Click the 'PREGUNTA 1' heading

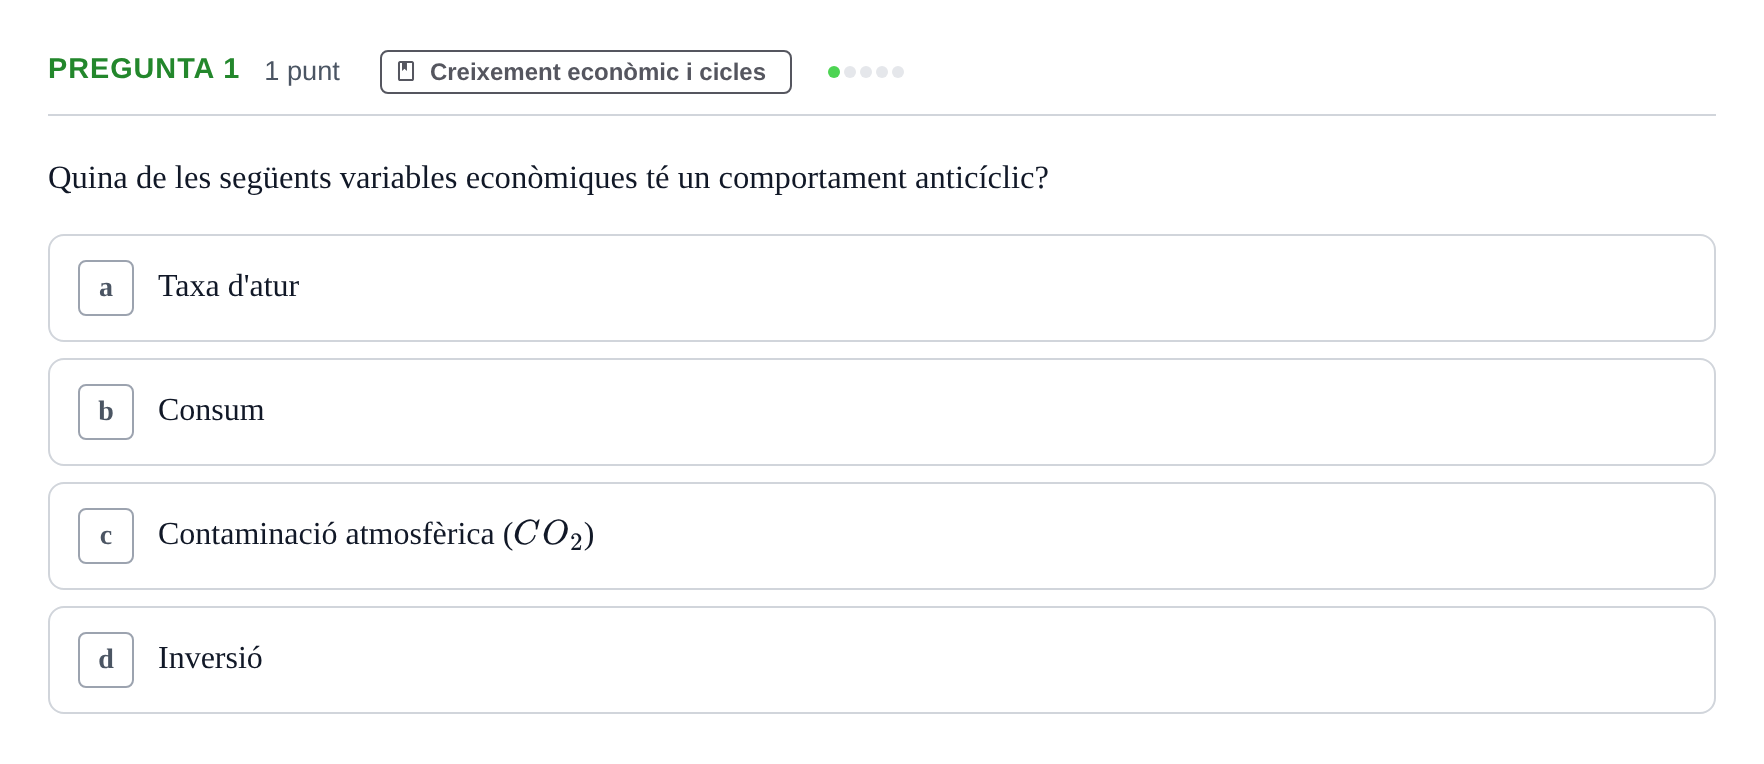click(144, 69)
